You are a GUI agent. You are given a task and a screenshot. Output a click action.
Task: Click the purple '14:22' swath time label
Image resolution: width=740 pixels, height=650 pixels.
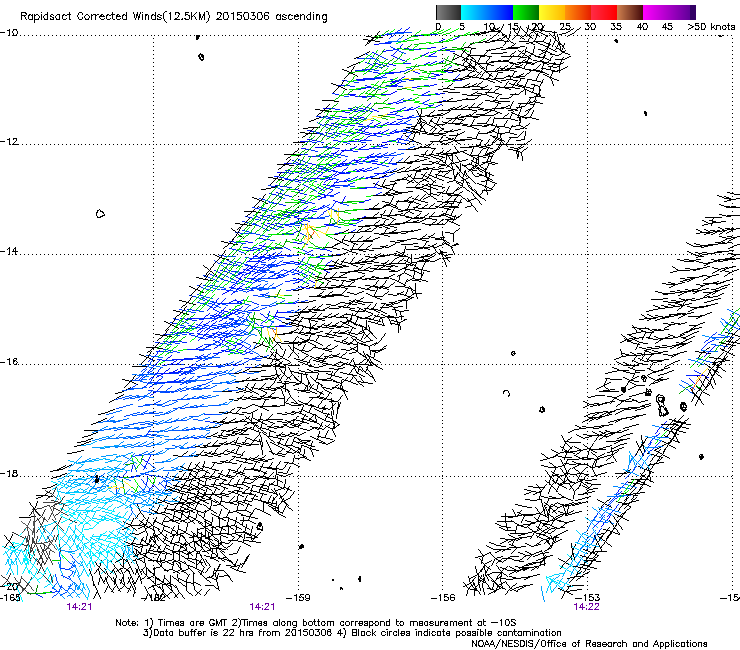(586, 607)
